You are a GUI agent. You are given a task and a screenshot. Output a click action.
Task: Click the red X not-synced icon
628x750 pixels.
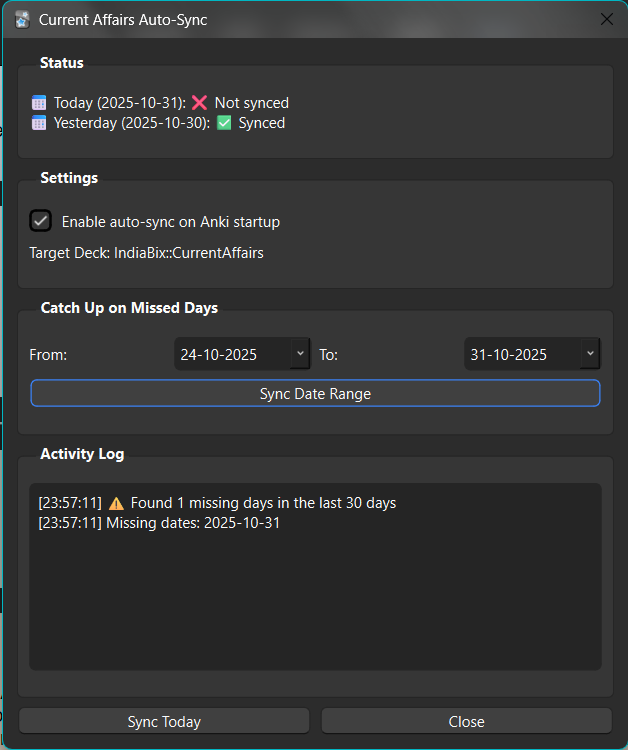click(199, 103)
